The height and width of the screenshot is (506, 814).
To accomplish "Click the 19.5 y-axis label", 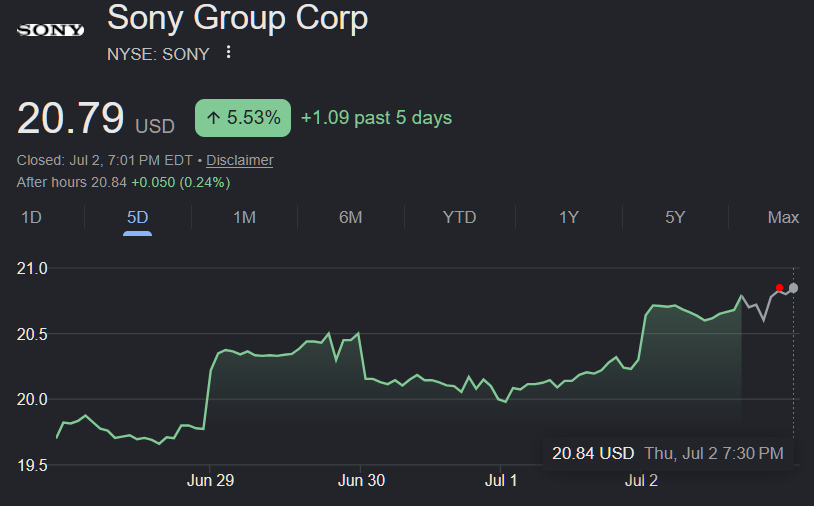I will point(32,465).
